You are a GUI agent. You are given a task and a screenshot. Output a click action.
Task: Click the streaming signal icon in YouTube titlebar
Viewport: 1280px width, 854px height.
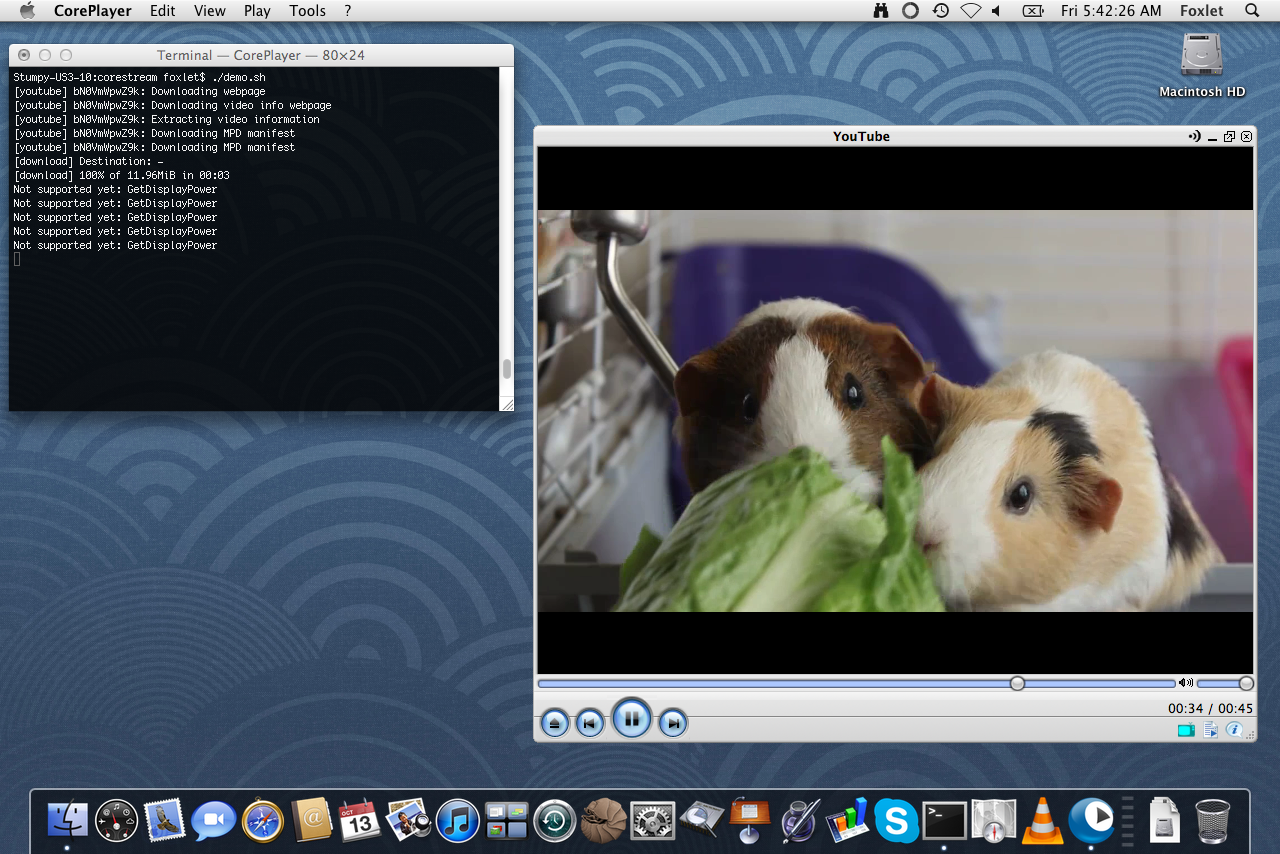(x=1194, y=136)
